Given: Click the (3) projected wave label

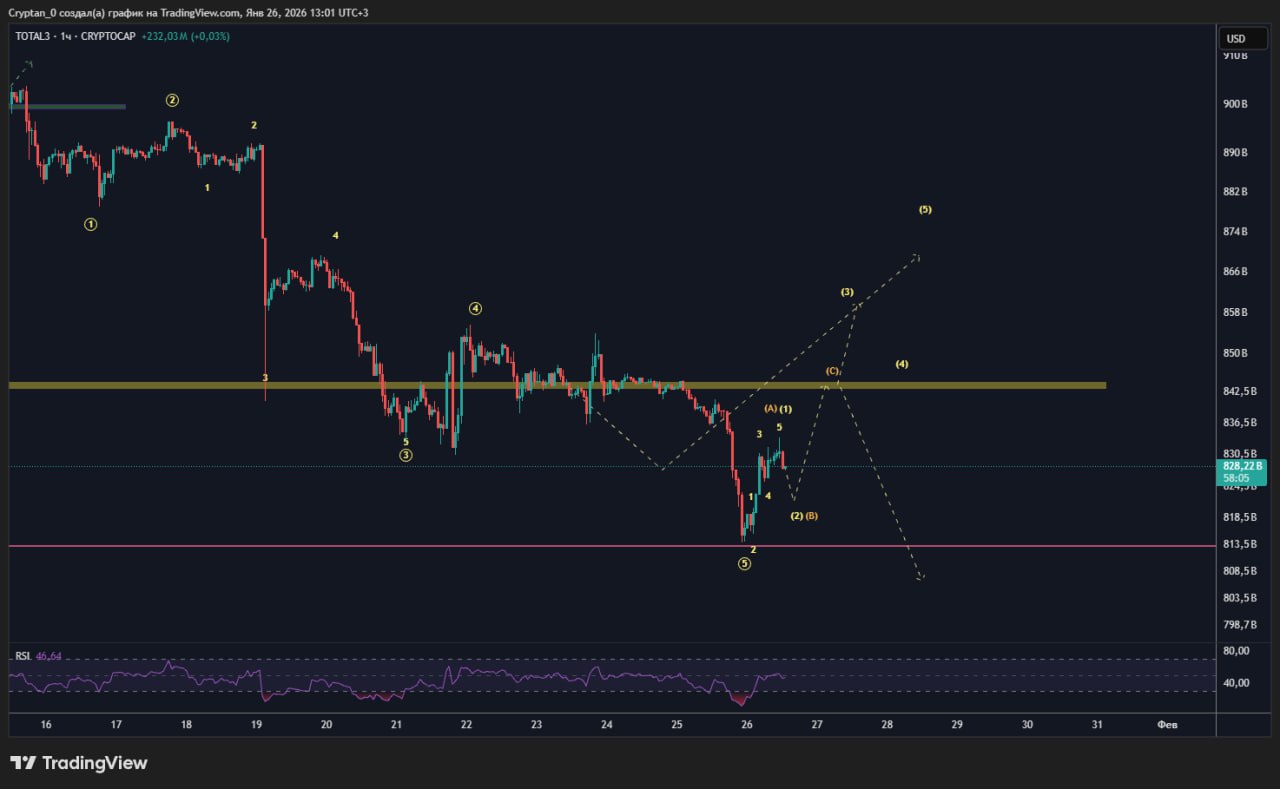Looking at the screenshot, I should [x=847, y=292].
